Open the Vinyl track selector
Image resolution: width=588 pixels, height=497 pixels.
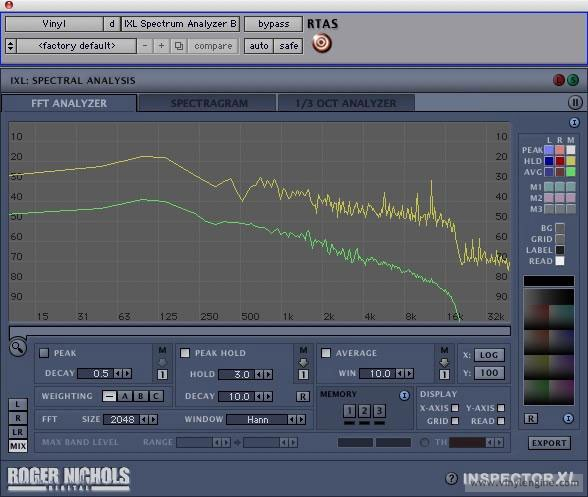(54, 24)
